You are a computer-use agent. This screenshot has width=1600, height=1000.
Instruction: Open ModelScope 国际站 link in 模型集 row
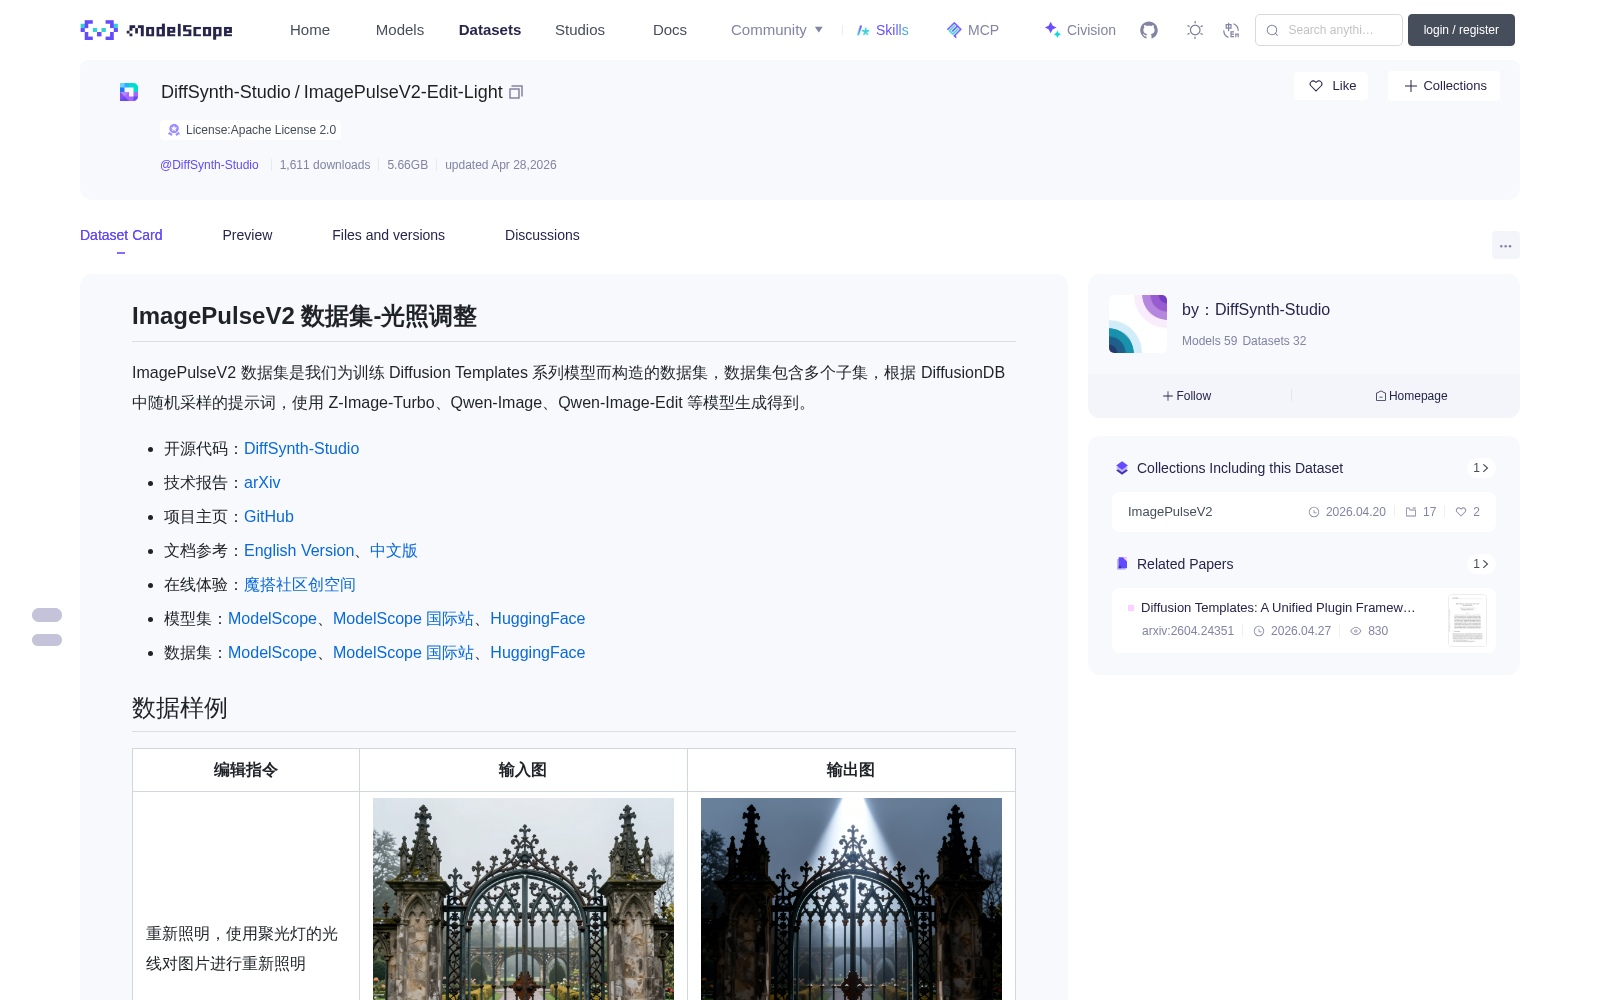[x=403, y=619]
